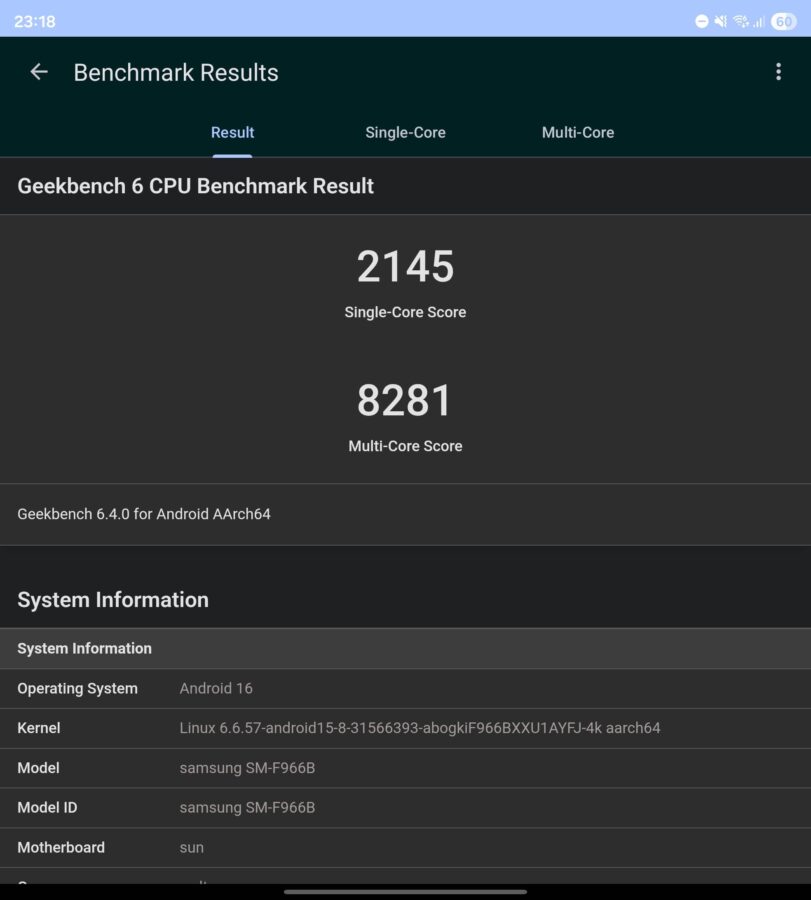The image size is (811, 900).
Task: Select the Model ID row
Action: [405, 808]
